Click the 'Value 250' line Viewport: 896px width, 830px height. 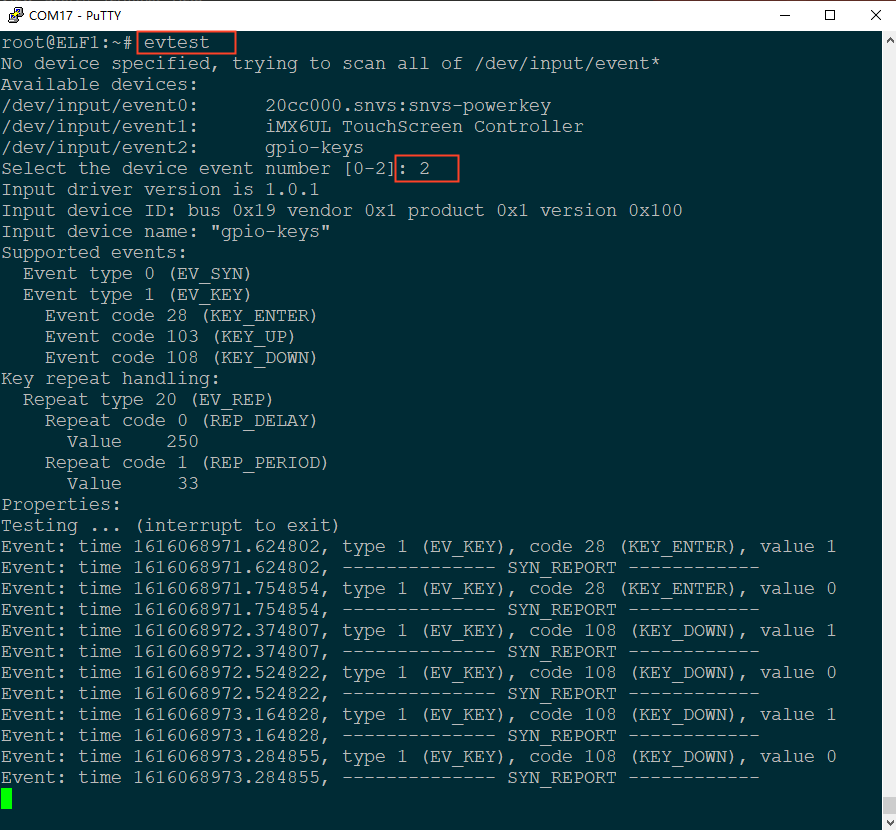(x=133, y=441)
